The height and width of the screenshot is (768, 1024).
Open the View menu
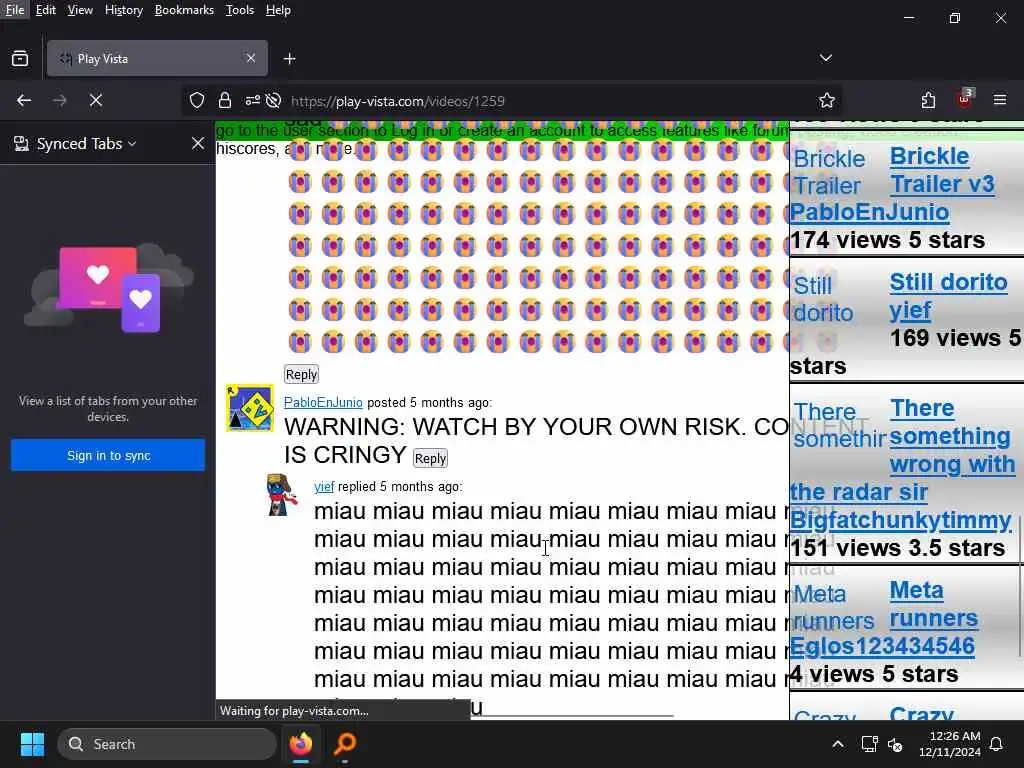80,10
